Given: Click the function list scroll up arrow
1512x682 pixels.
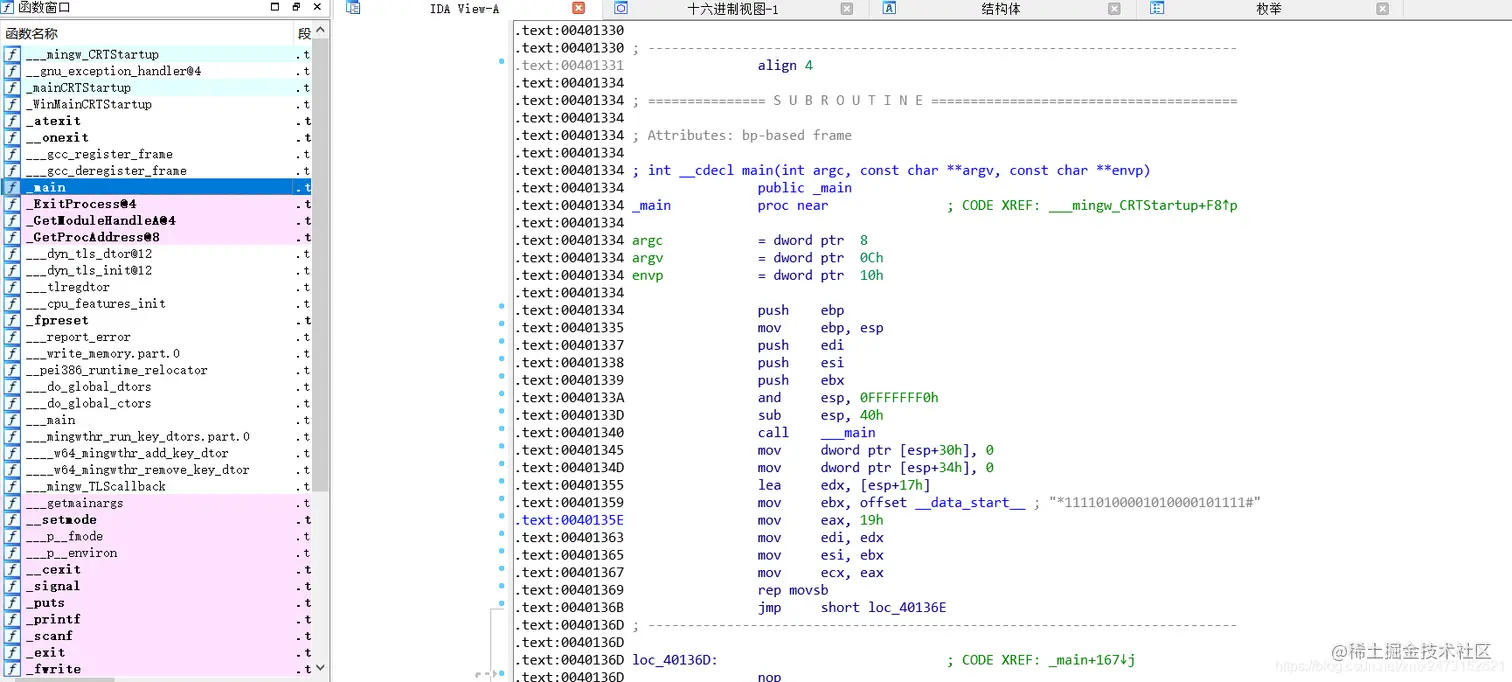Looking at the screenshot, I should pos(321,33).
